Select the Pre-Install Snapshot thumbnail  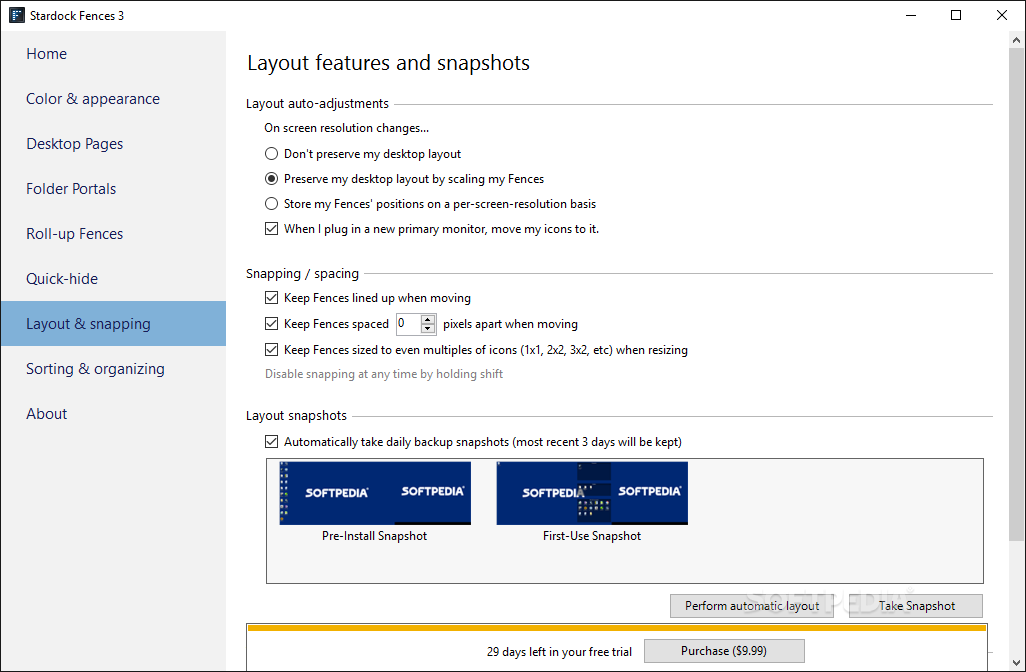pos(375,493)
